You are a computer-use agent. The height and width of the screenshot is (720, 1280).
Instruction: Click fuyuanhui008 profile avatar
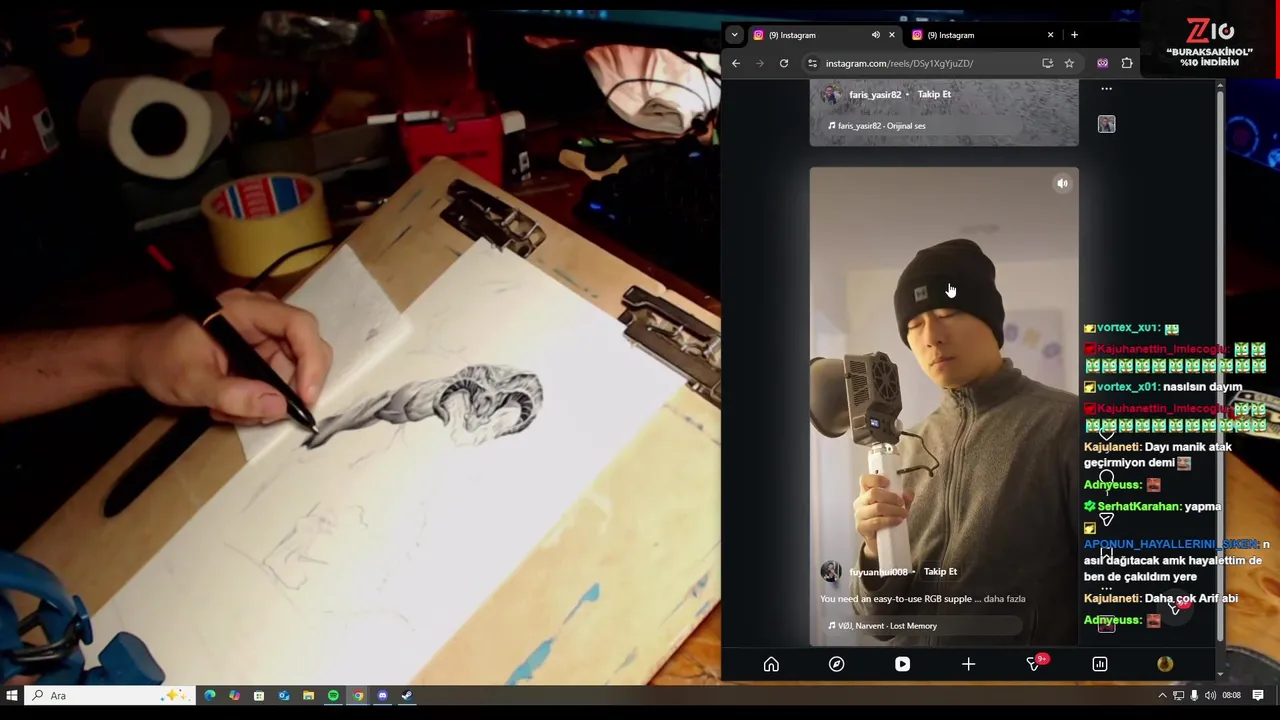click(831, 572)
